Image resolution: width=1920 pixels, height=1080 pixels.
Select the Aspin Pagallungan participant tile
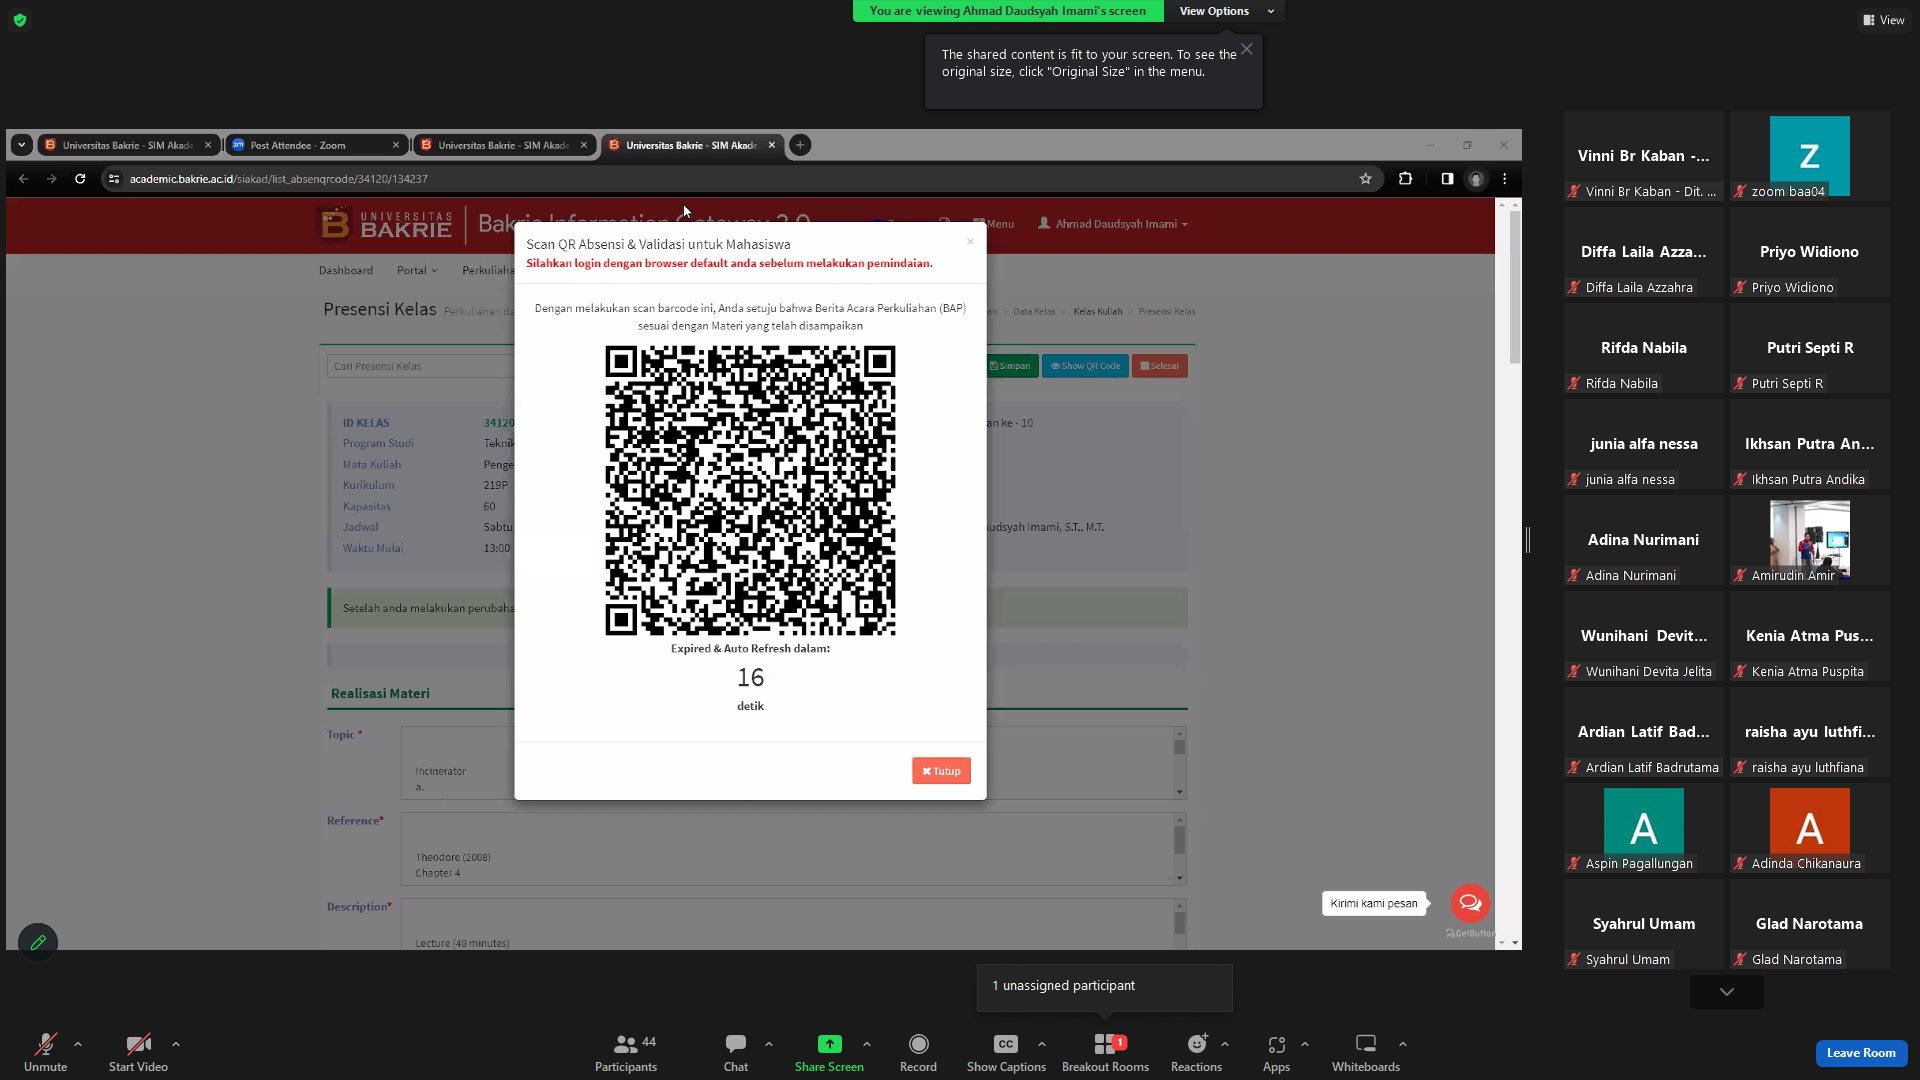pos(1644,828)
